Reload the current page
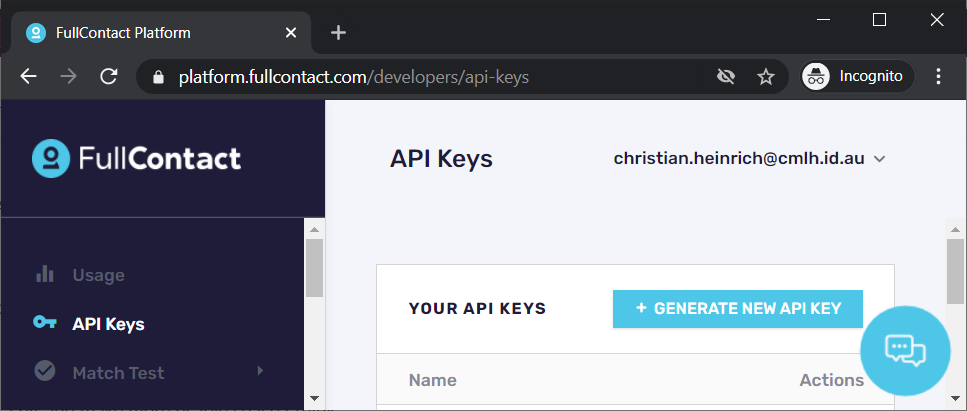The height and width of the screenshot is (411, 967). pos(109,77)
